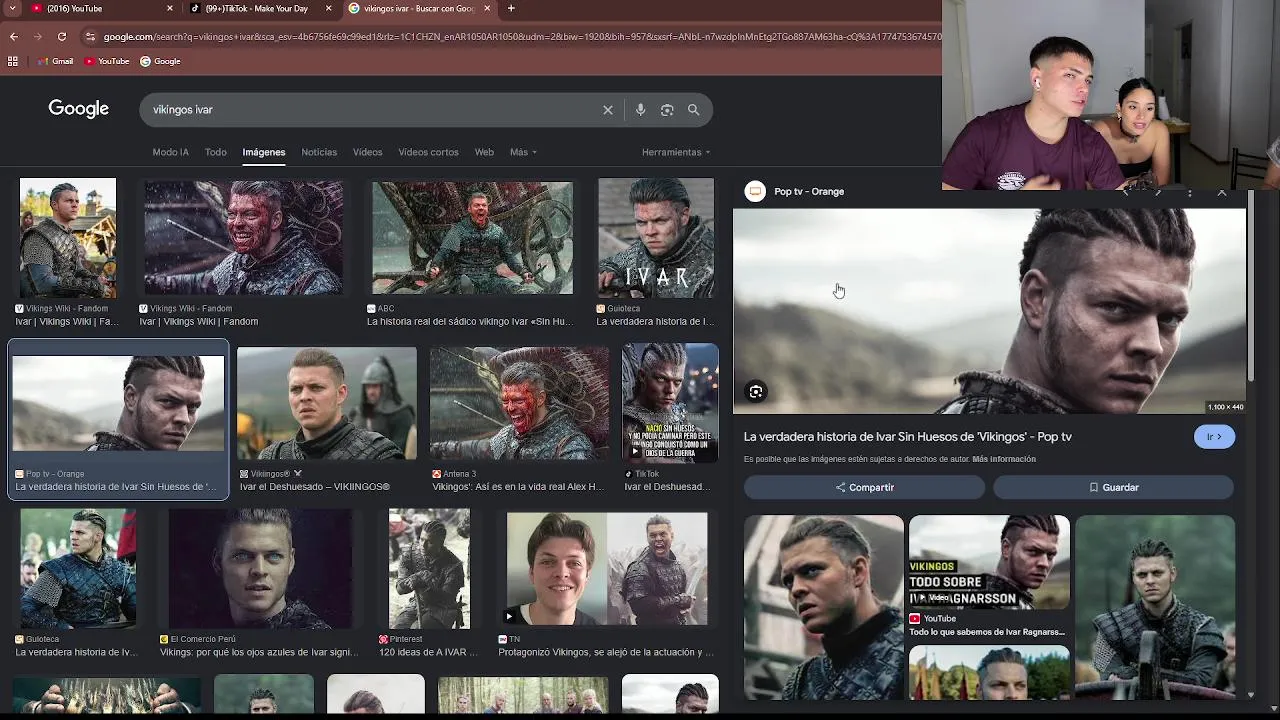This screenshot has height=720, width=1280.
Task: Open a new tab with the plus icon
Action: coord(511,8)
